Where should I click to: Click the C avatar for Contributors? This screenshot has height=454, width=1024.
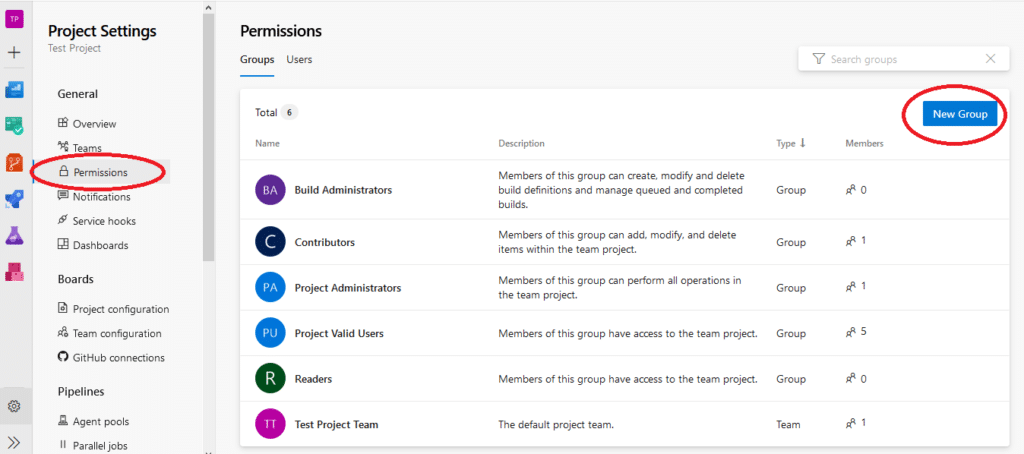(x=270, y=242)
